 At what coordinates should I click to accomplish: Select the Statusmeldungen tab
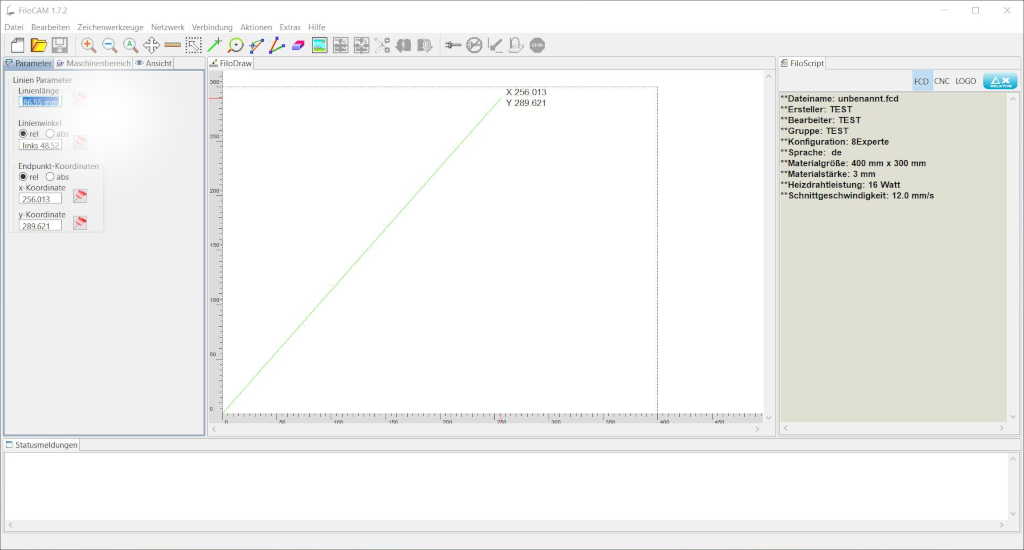pos(42,445)
